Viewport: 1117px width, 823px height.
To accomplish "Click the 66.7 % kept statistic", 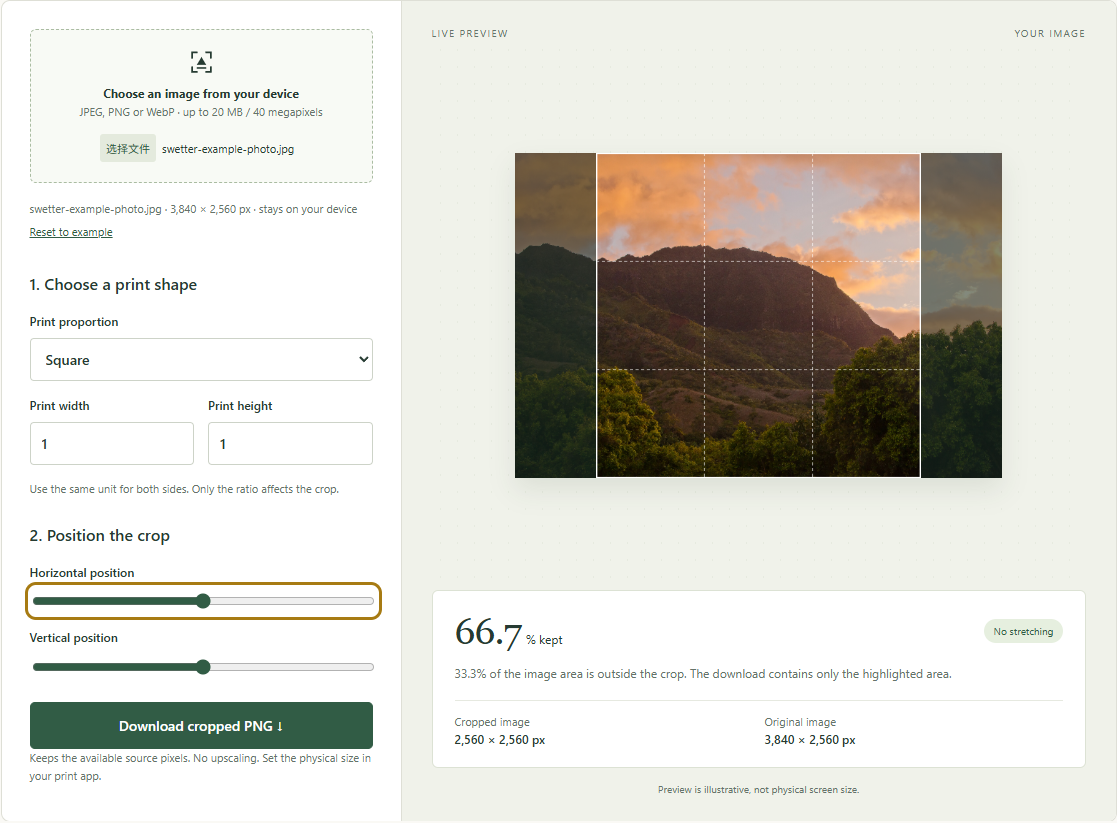I will (x=509, y=633).
